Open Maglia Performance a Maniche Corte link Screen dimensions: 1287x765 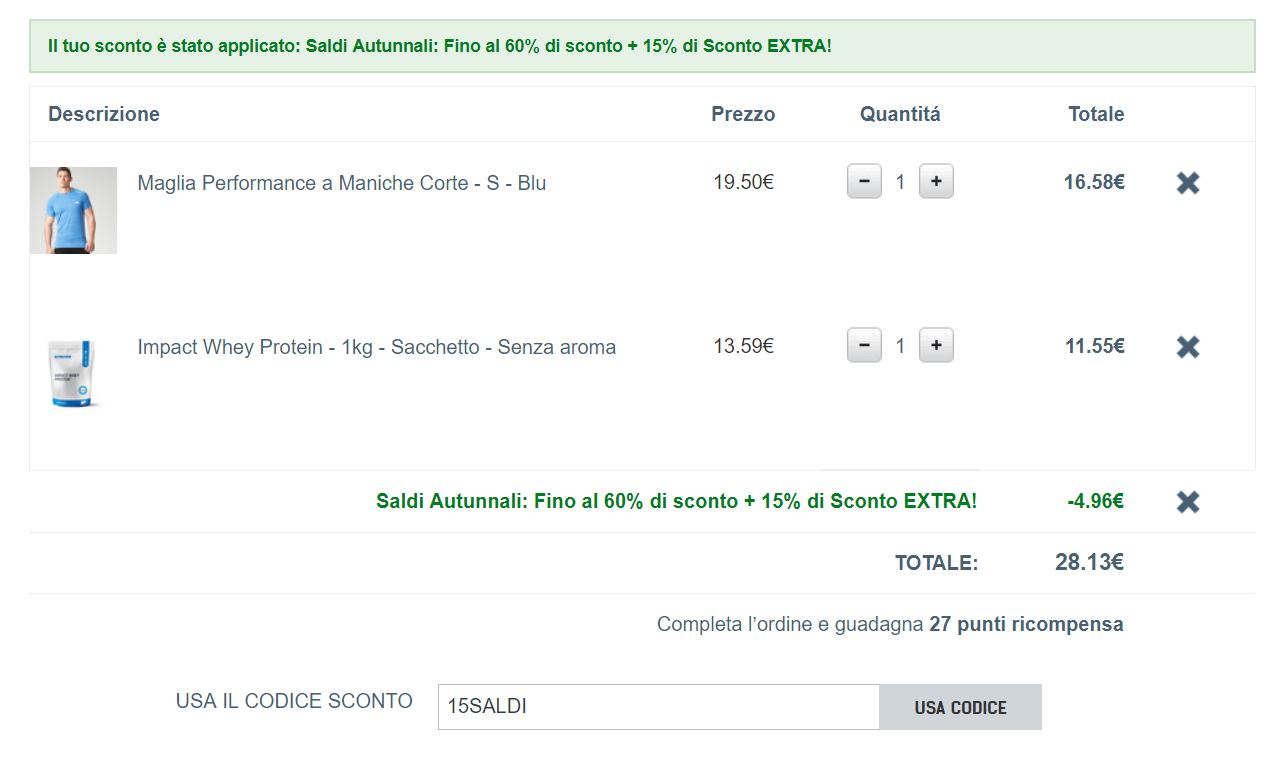[x=341, y=183]
